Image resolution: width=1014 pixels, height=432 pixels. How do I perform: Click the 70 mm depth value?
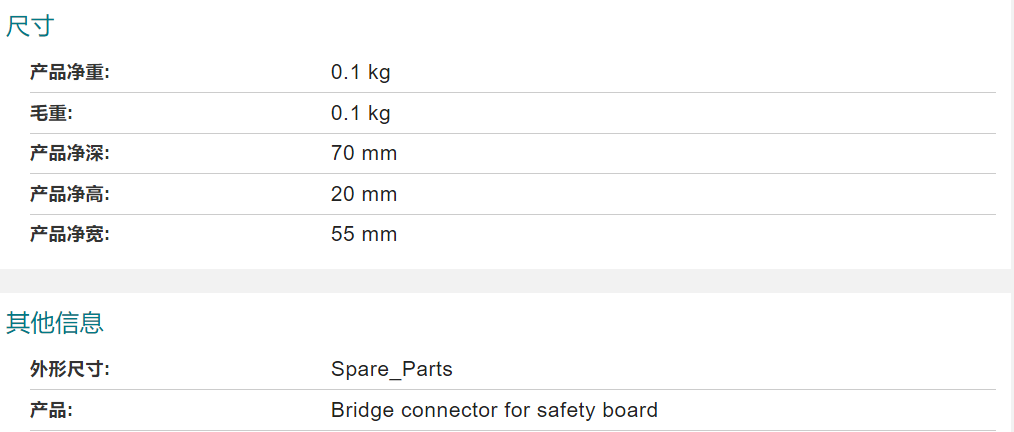coord(364,153)
